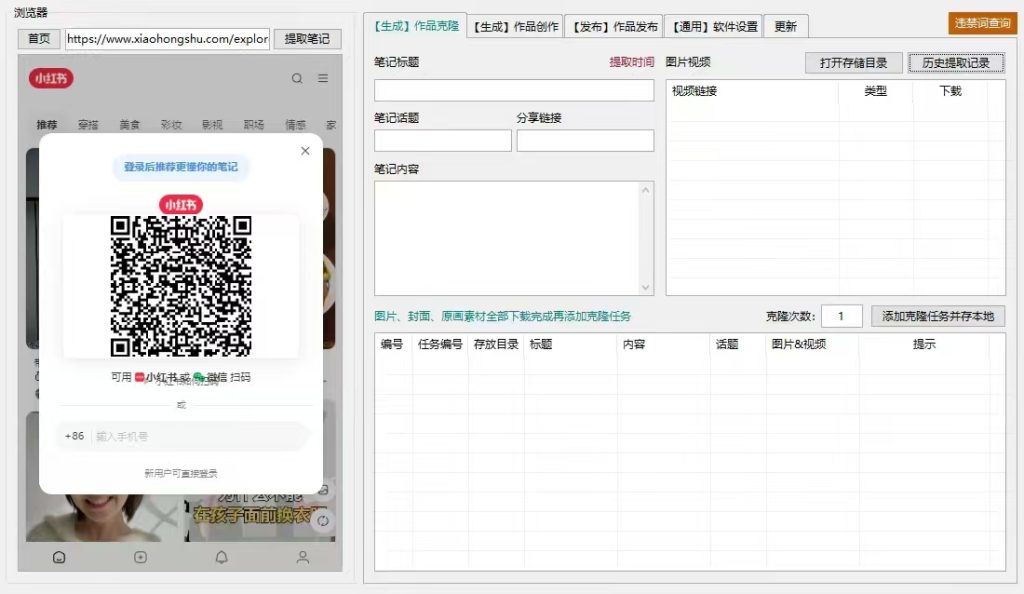
Task: Click inside the 克隆次数 number field
Action: 841,315
